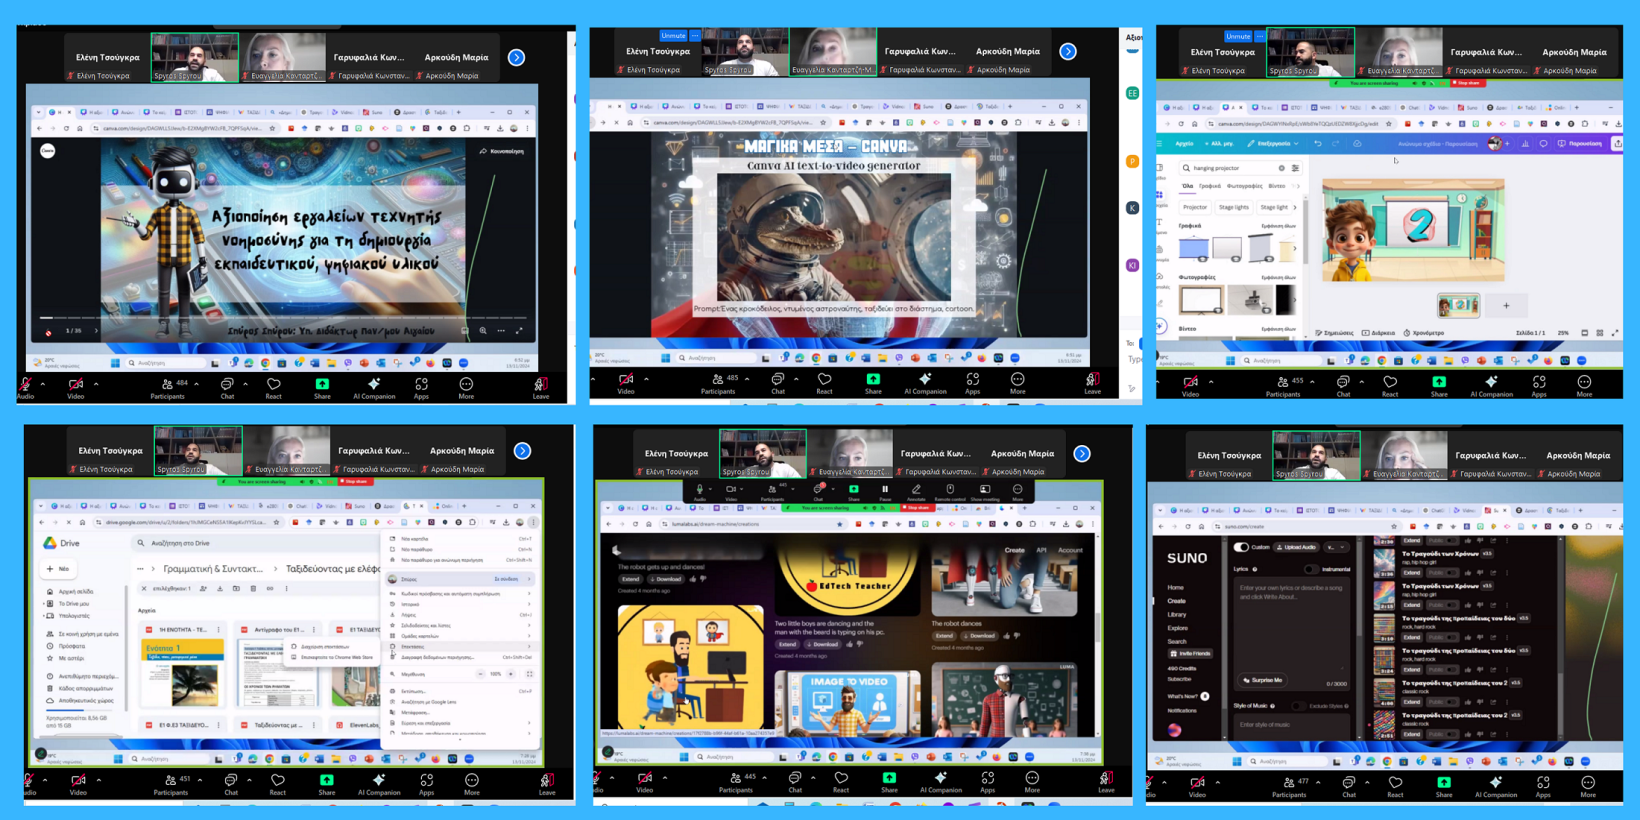Toggle Exclude Styles in Suno
The height and width of the screenshot is (820, 1640).
1298,706
